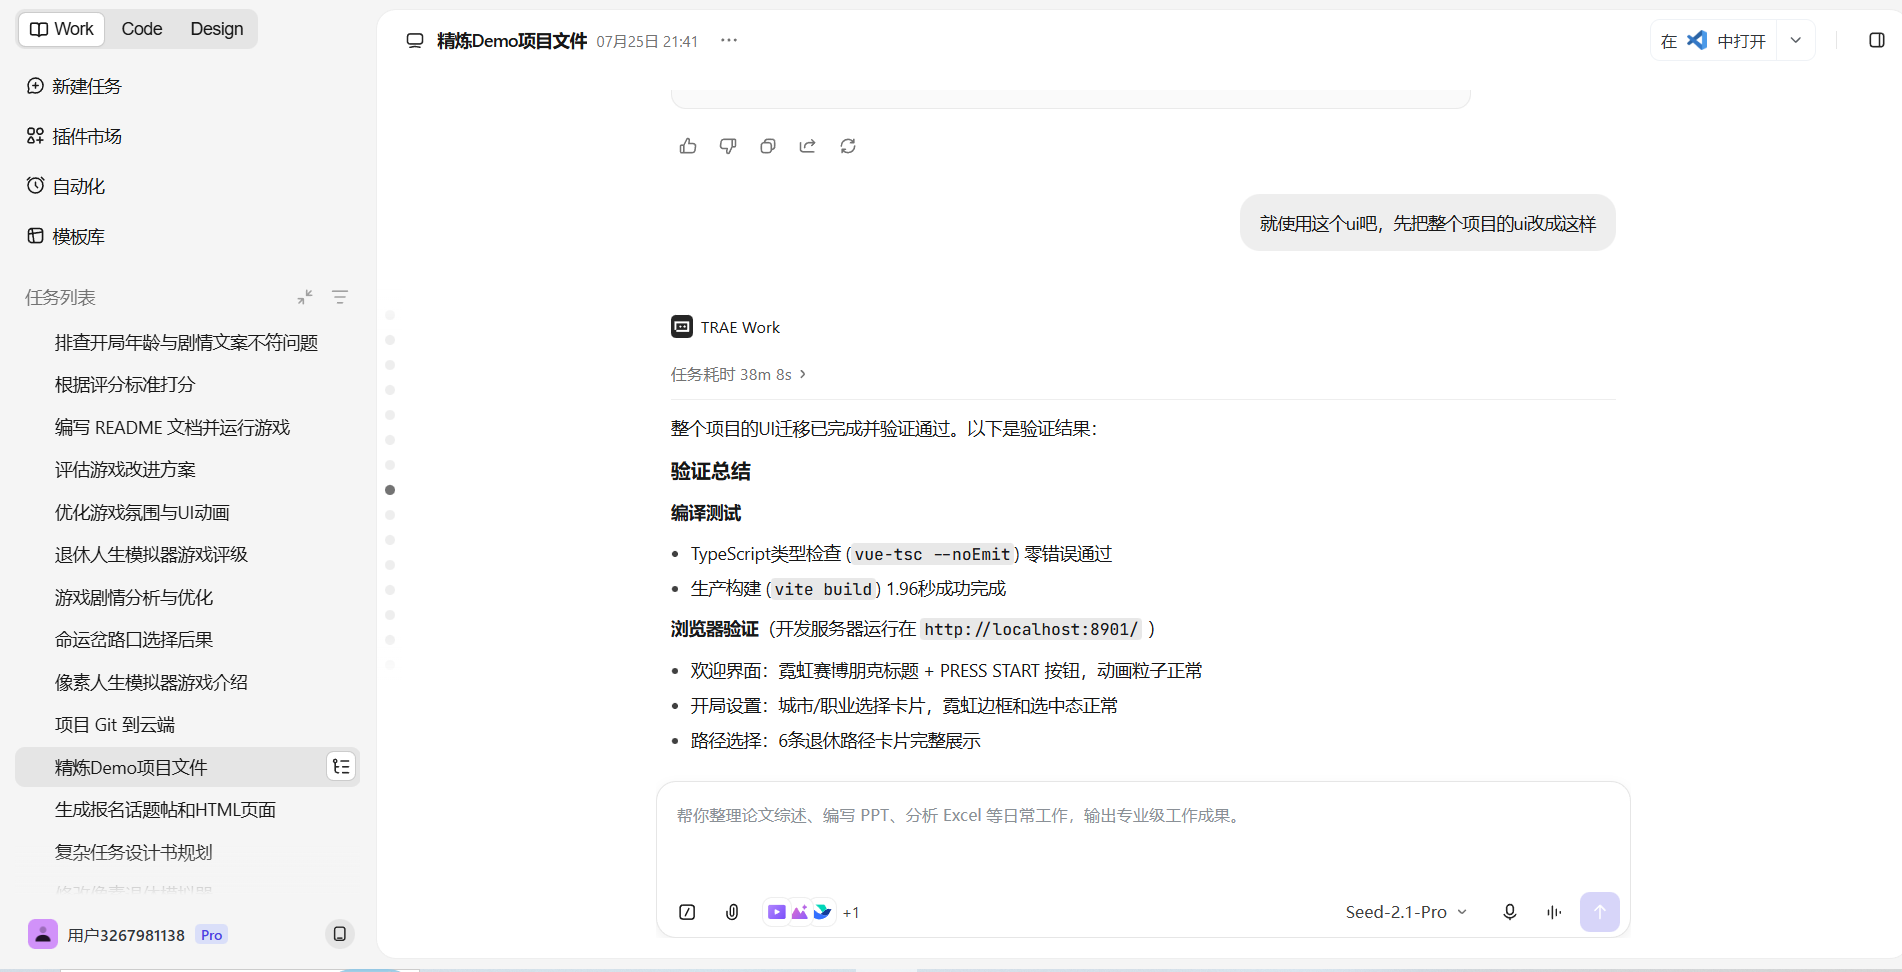1902x972 pixels.
Task: Click the Pro badge
Action: point(211,935)
